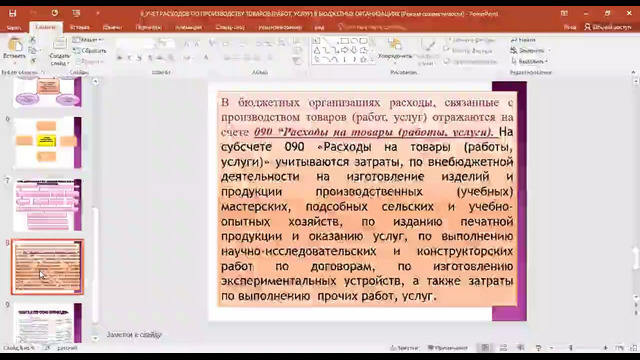Open the Review (Рецензирование) tab
This screenshot has height=360, width=640.
coord(280,27)
